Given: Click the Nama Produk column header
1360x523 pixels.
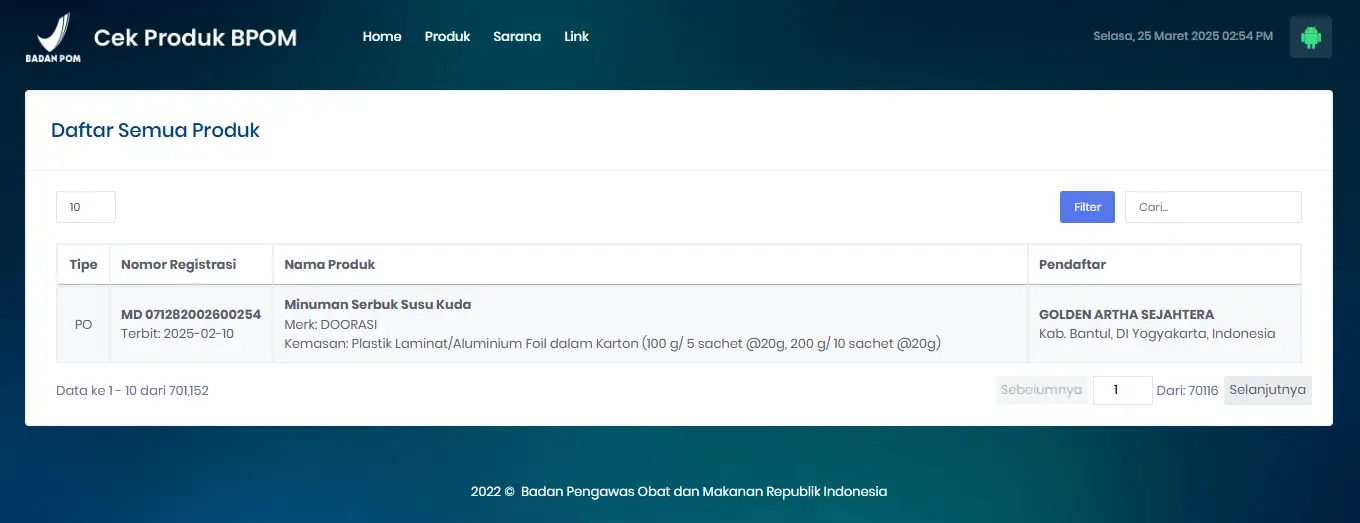Looking at the screenshot, I should 330,265.
